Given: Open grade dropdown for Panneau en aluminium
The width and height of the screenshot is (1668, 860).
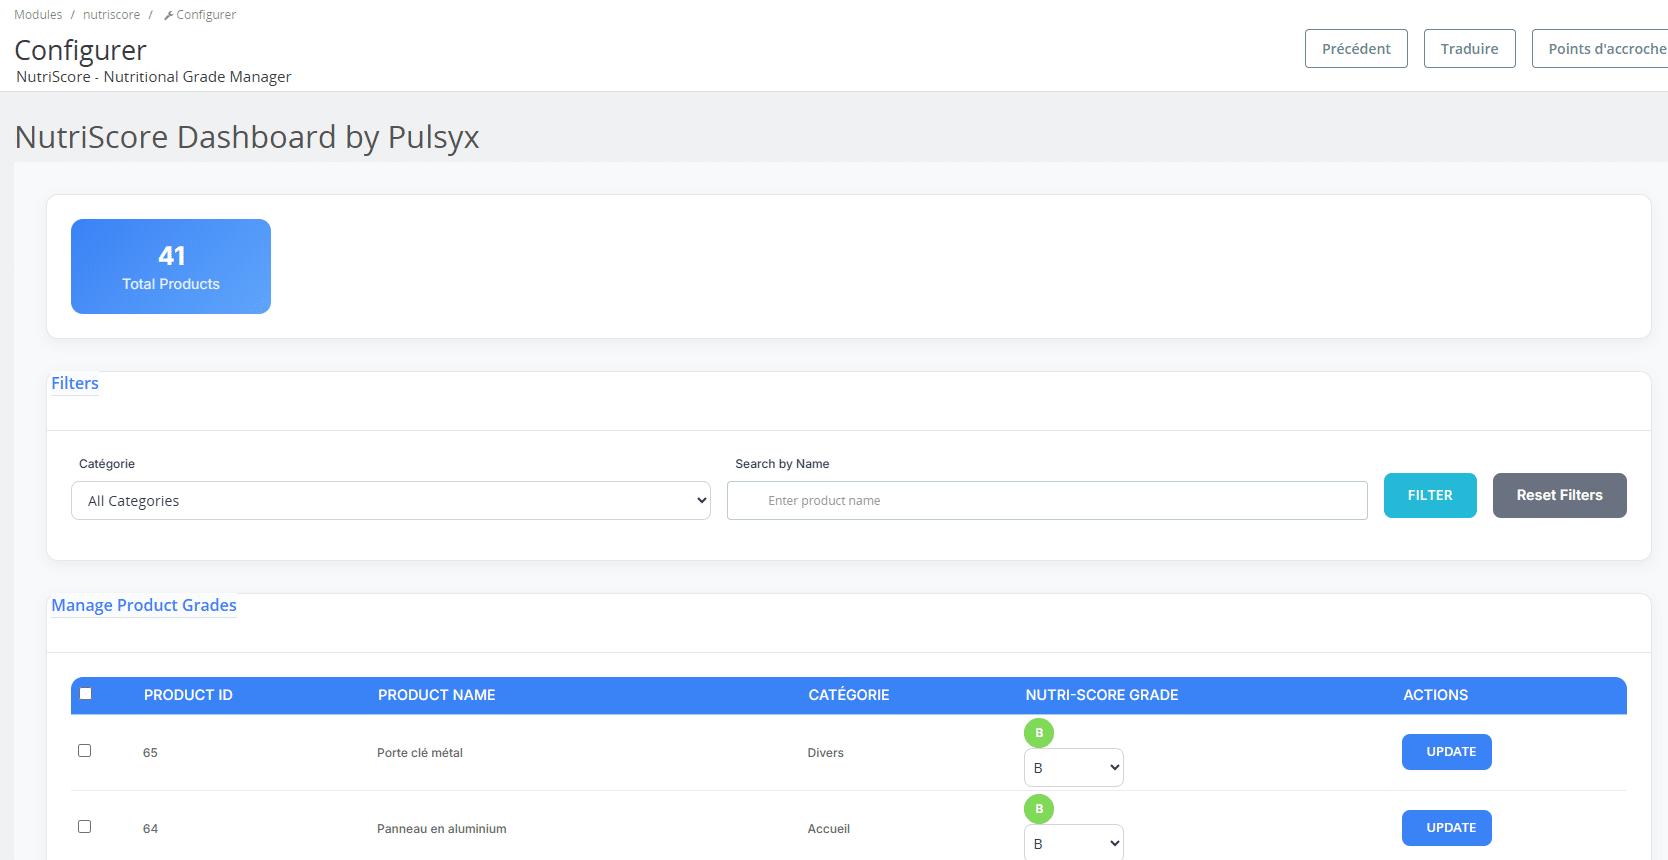Looking at the screenshot, I should (1074, 843).
